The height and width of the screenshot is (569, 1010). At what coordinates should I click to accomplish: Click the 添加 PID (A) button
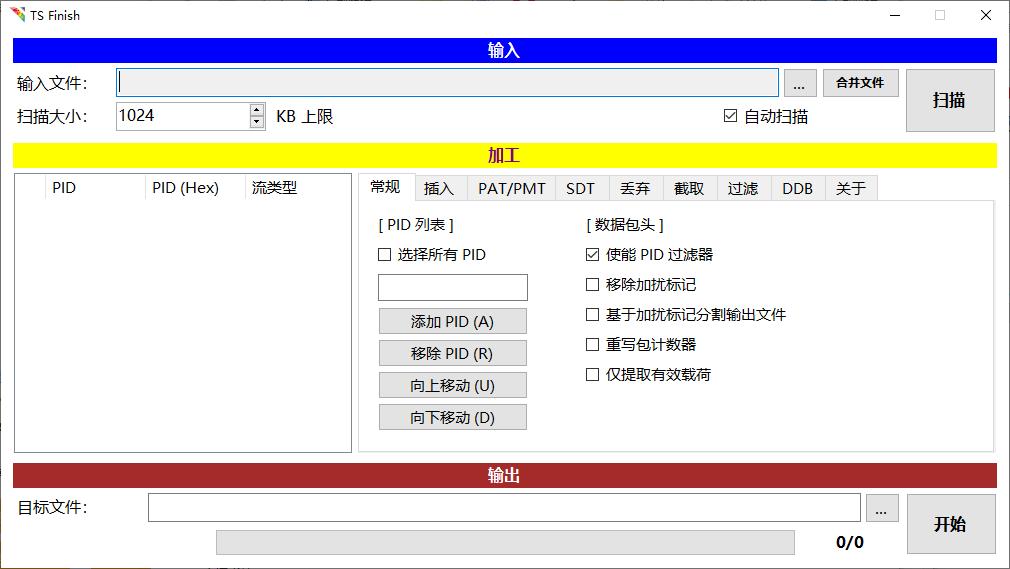click(453, 321)
